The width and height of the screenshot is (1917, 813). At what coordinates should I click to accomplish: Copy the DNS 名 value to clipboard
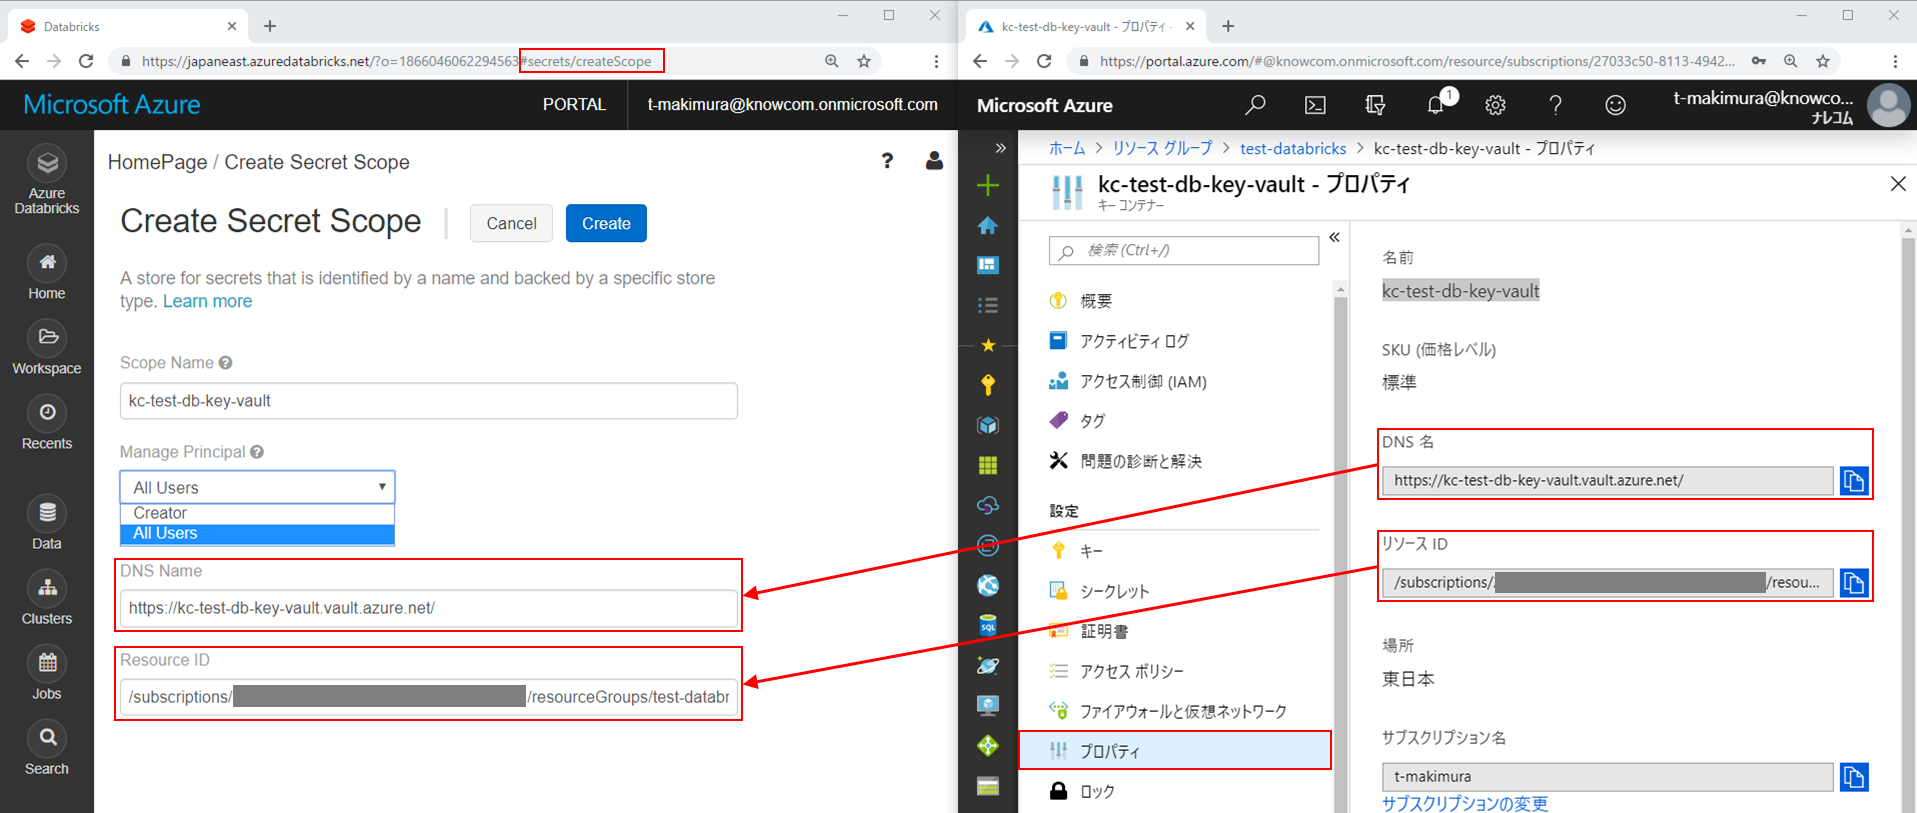1854,481
